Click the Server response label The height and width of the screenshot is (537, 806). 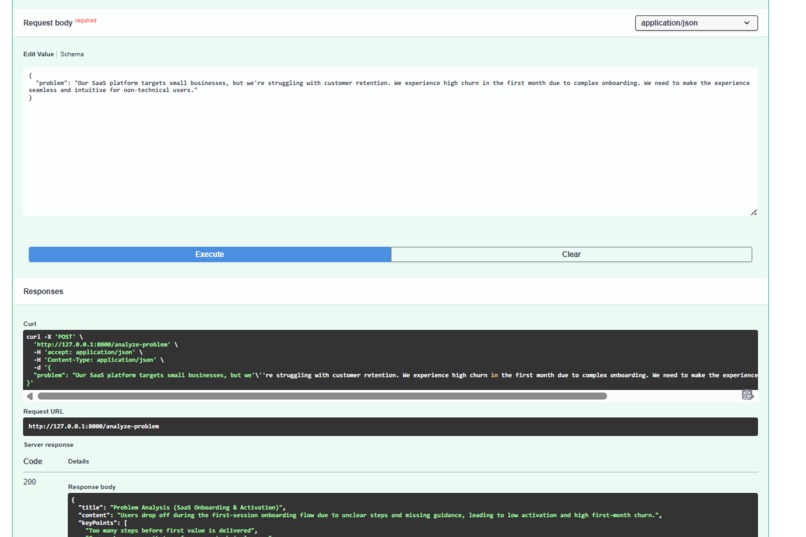pos(48,445)
